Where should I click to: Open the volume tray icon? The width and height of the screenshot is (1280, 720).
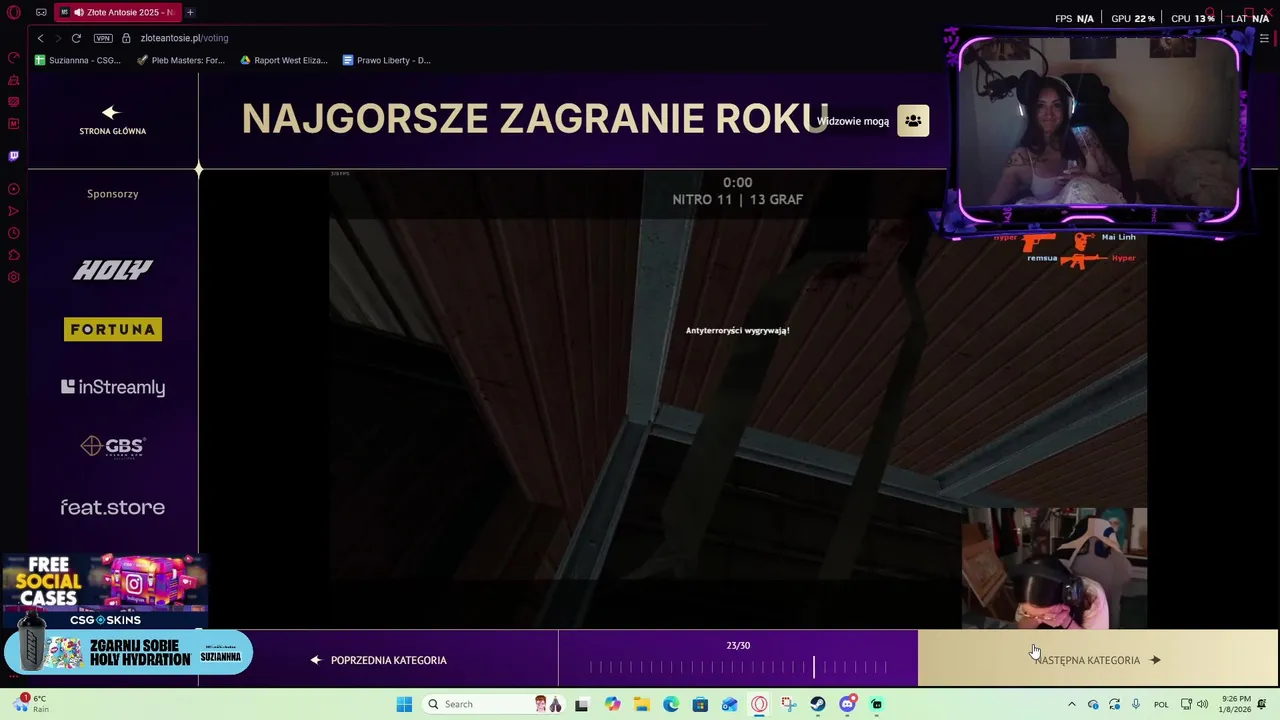(x=1203, y=704)
